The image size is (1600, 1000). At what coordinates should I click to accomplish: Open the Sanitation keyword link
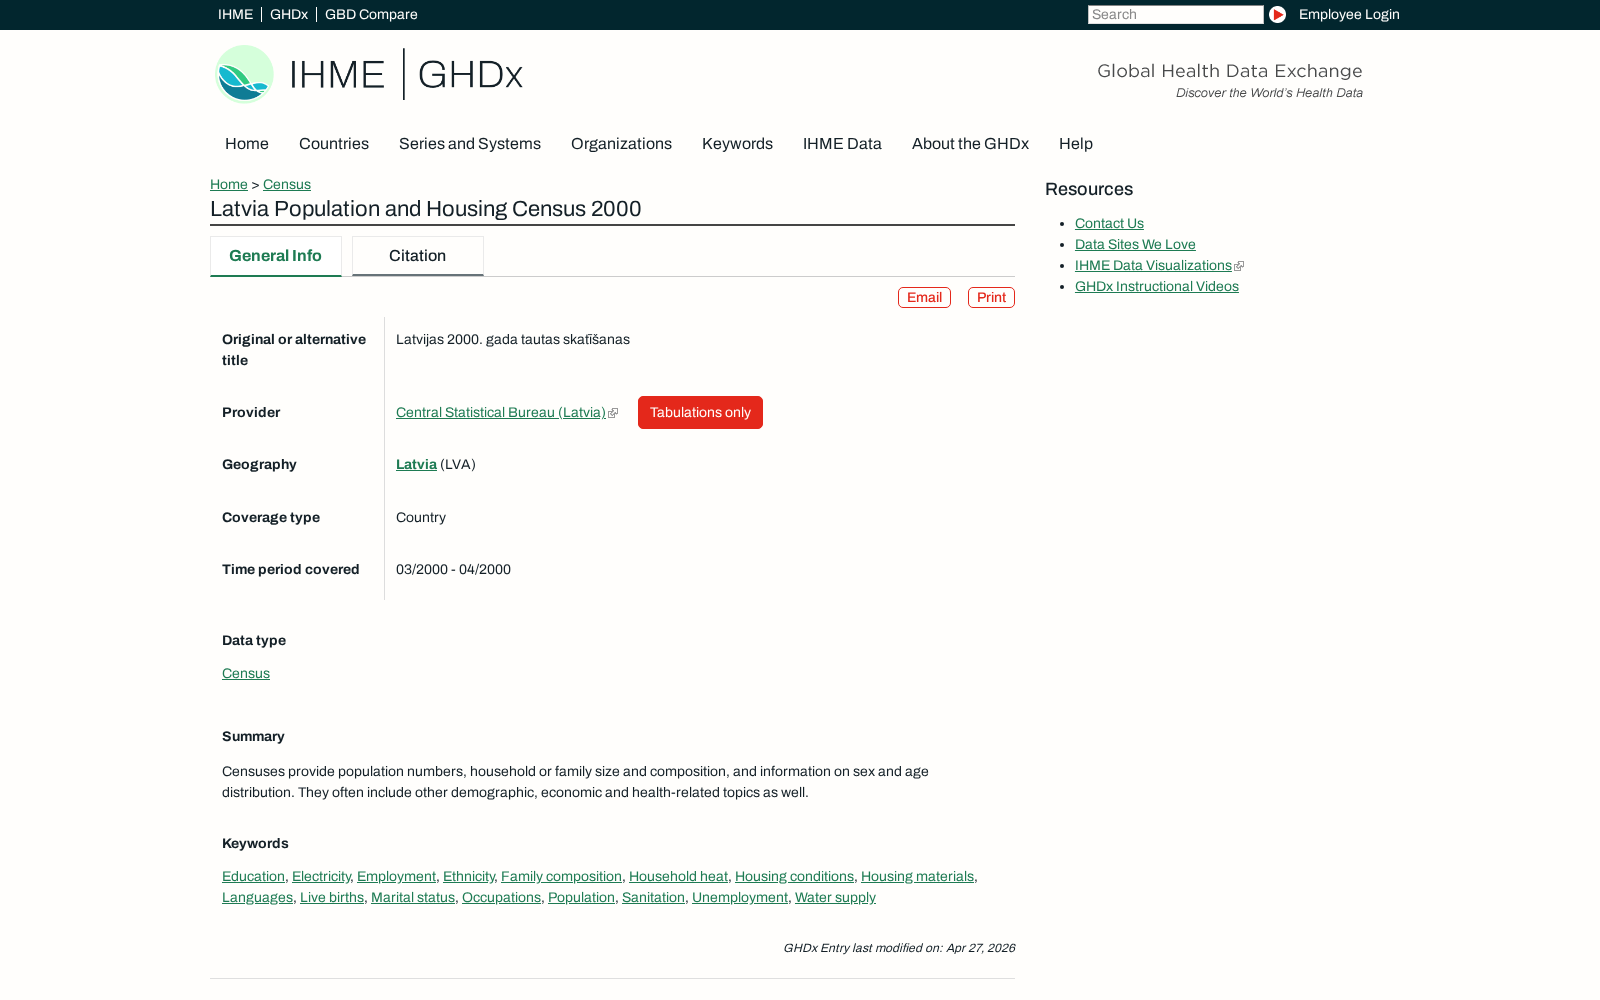click(x=653, y=898)
